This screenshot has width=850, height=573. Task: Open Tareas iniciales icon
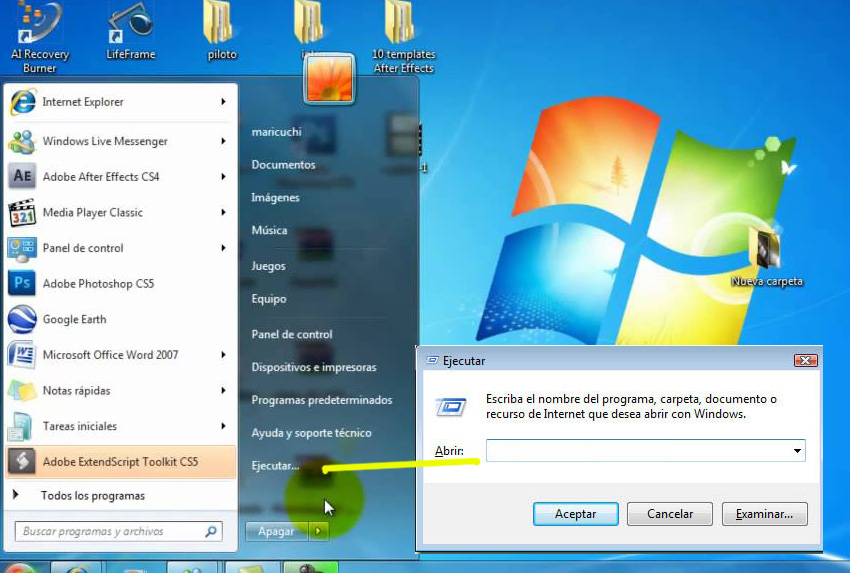coord(22,427)
